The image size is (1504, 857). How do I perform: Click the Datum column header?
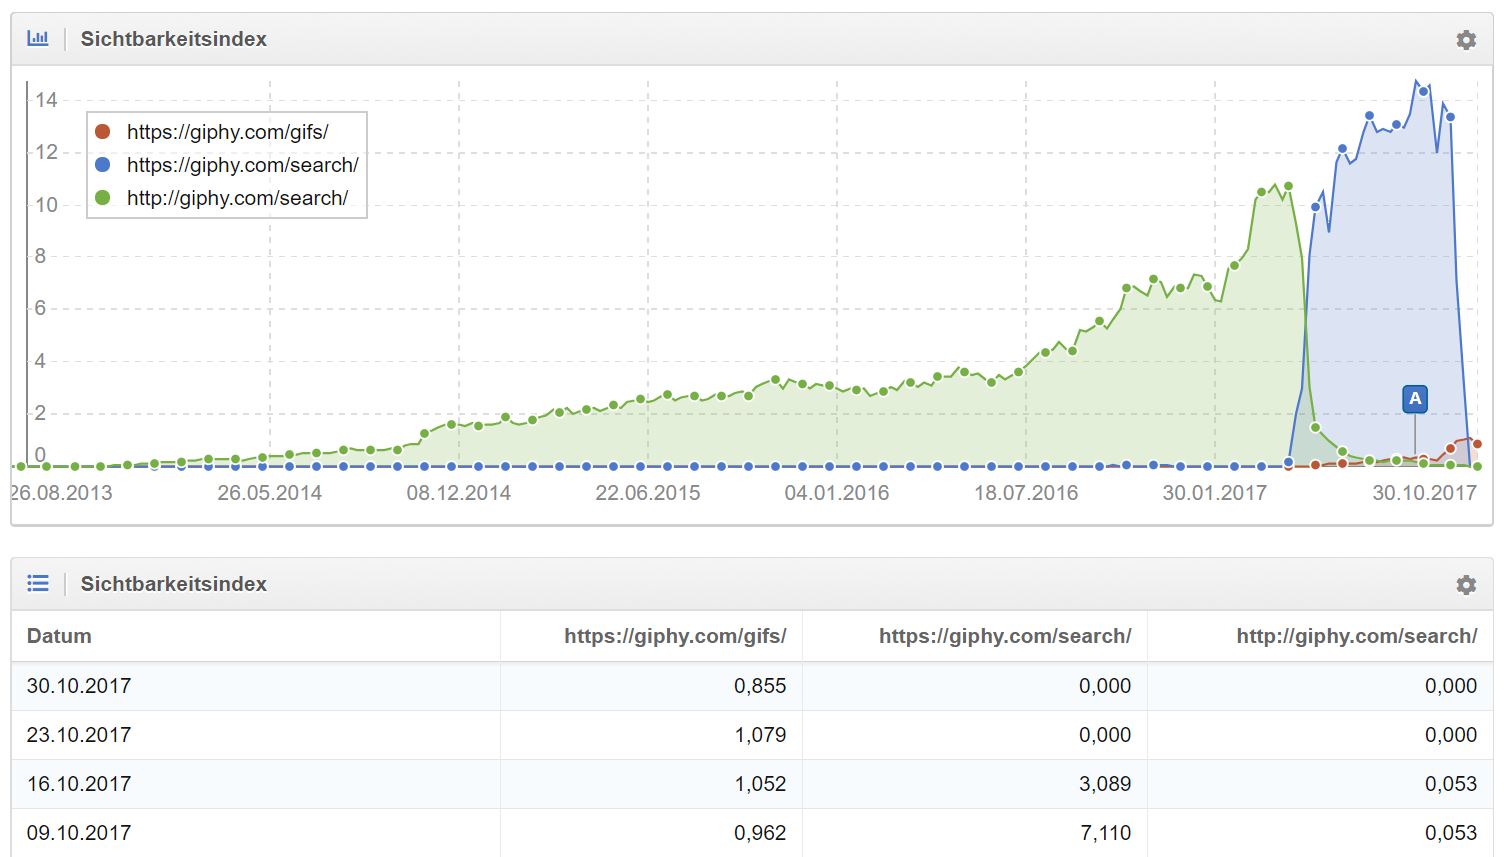(59, 636)
